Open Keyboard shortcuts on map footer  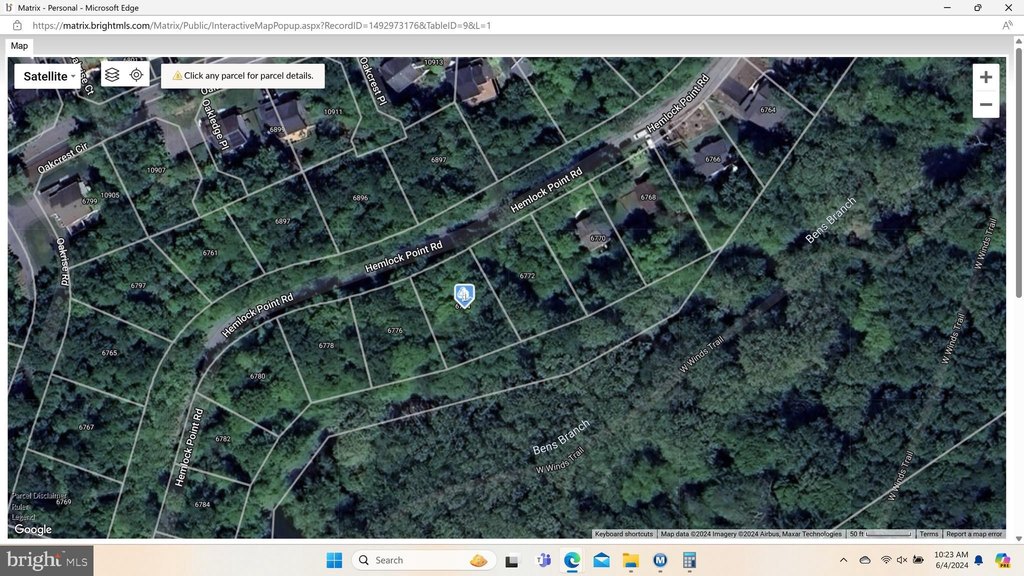(624, 534)
